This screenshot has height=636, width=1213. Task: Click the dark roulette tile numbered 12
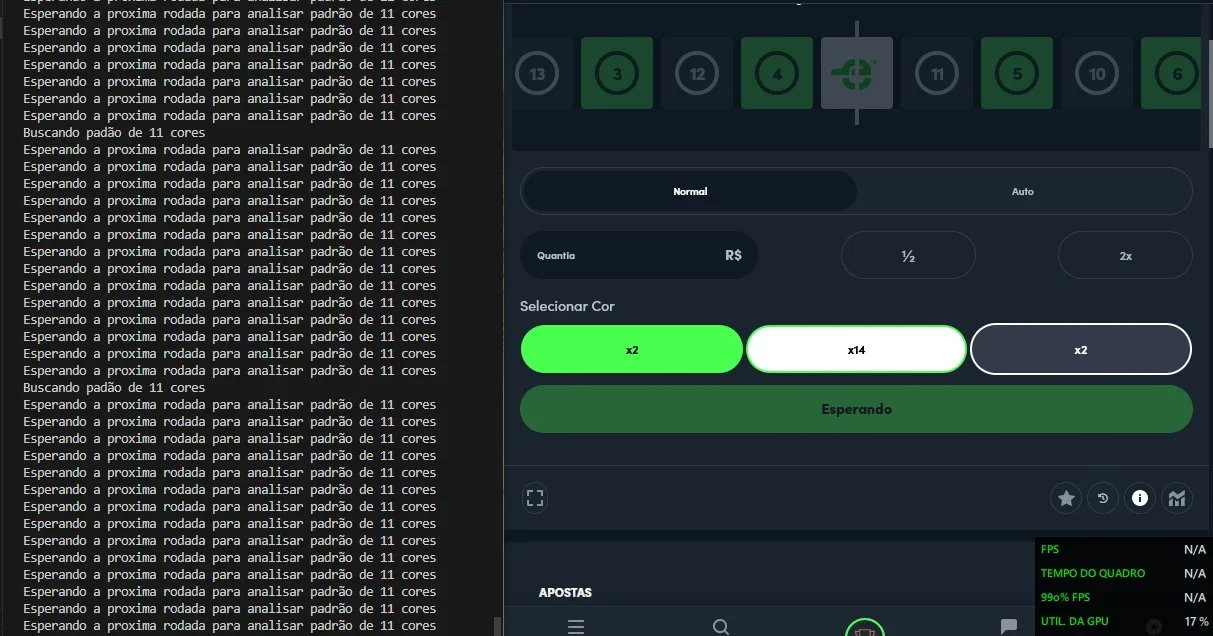[x=697, y=74]
